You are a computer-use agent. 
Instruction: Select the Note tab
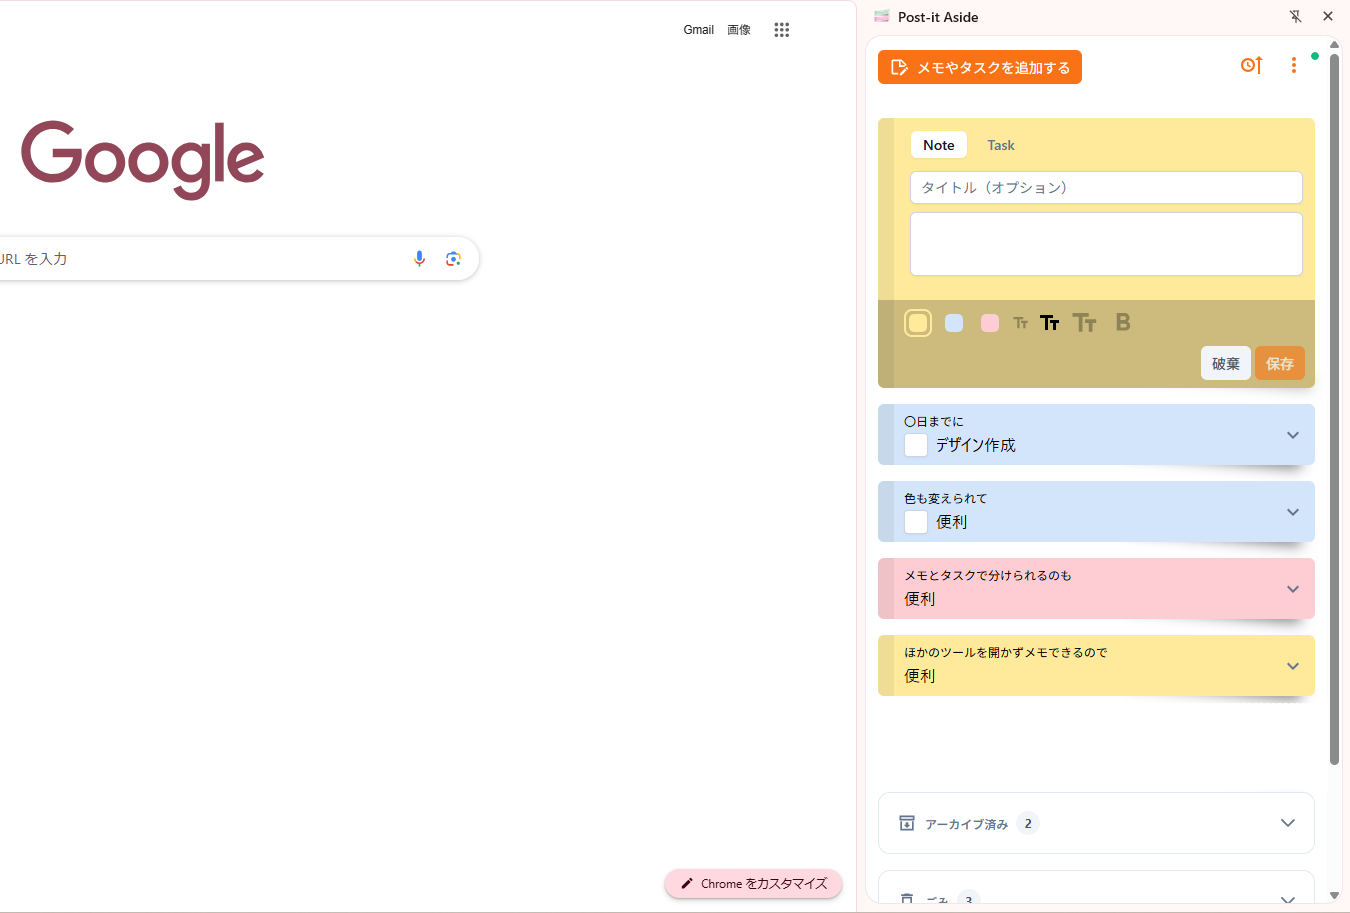(938, 145)
